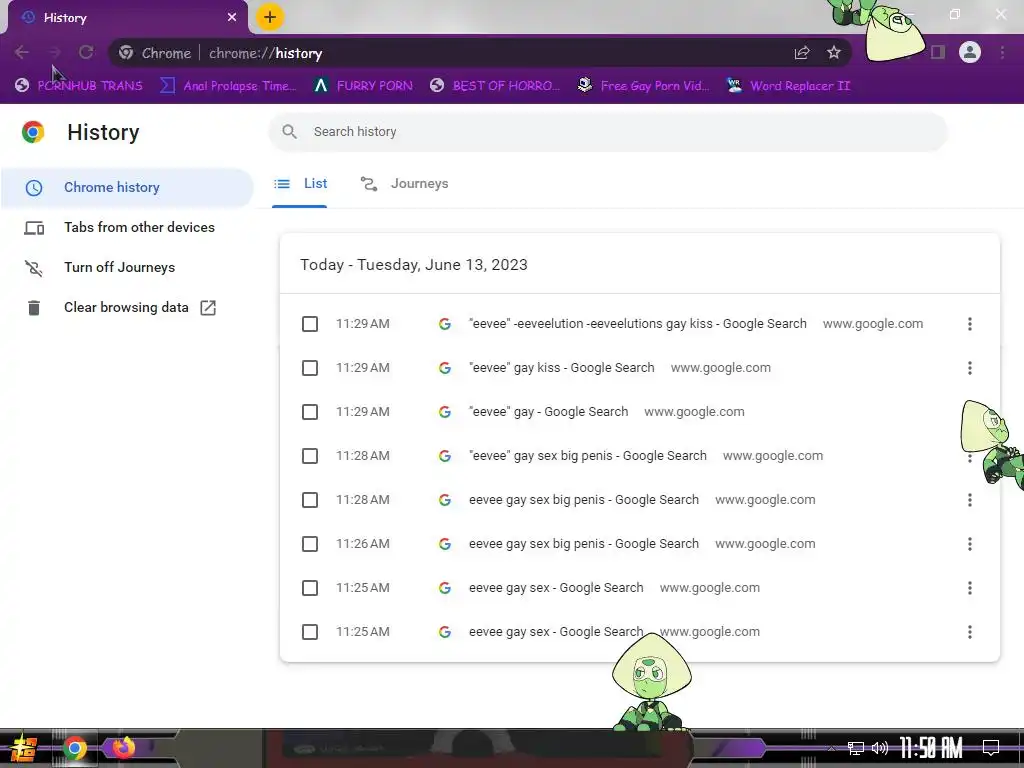Switch to the List tab
The width and height of the screenshot is (1024, 768).
click(x=300, y=185)
